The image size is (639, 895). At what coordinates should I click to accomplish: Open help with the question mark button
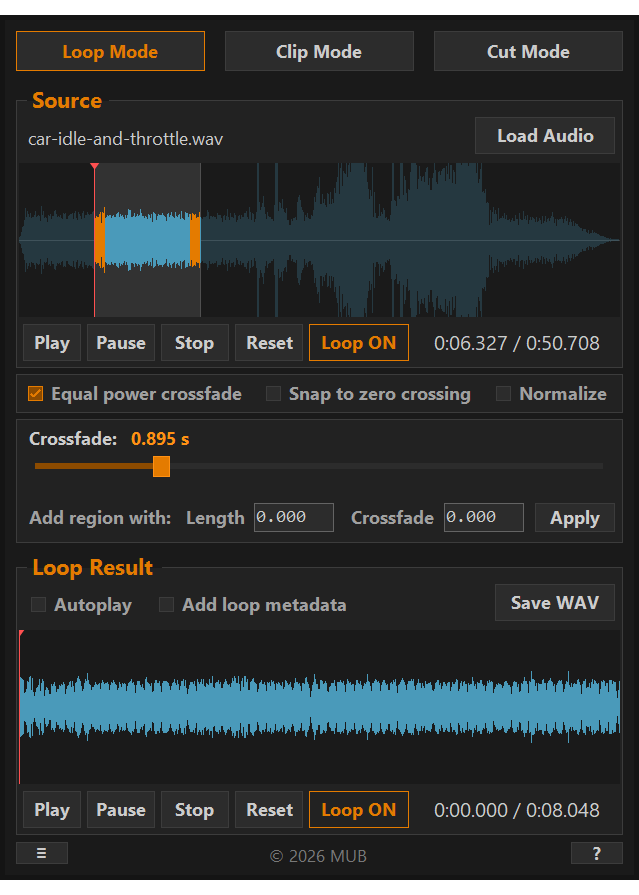pyautogui.click(x=596, y=853)
